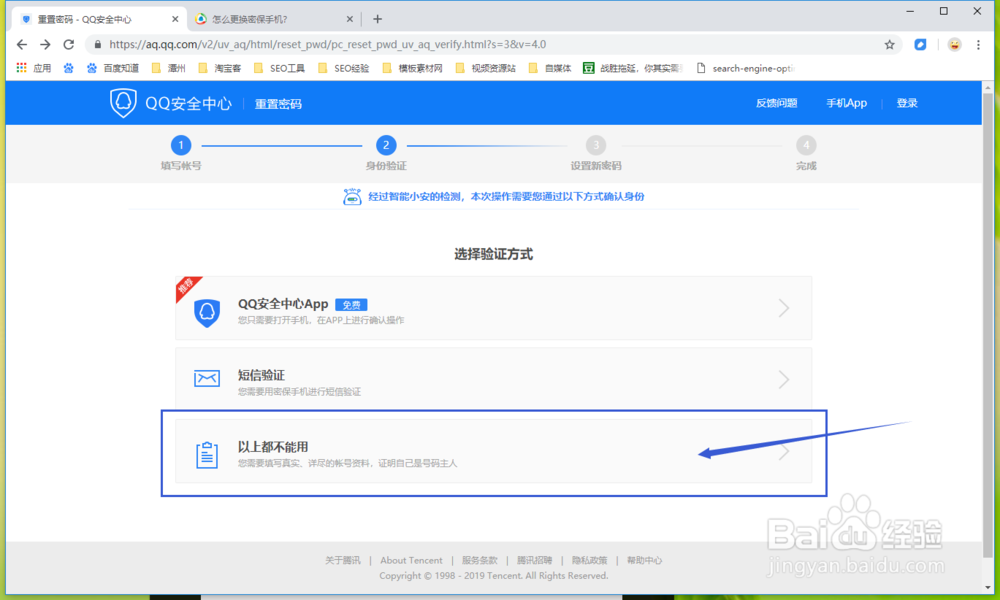
Task: Minimize the Chrome window
Action: click(x=910, y=11)
